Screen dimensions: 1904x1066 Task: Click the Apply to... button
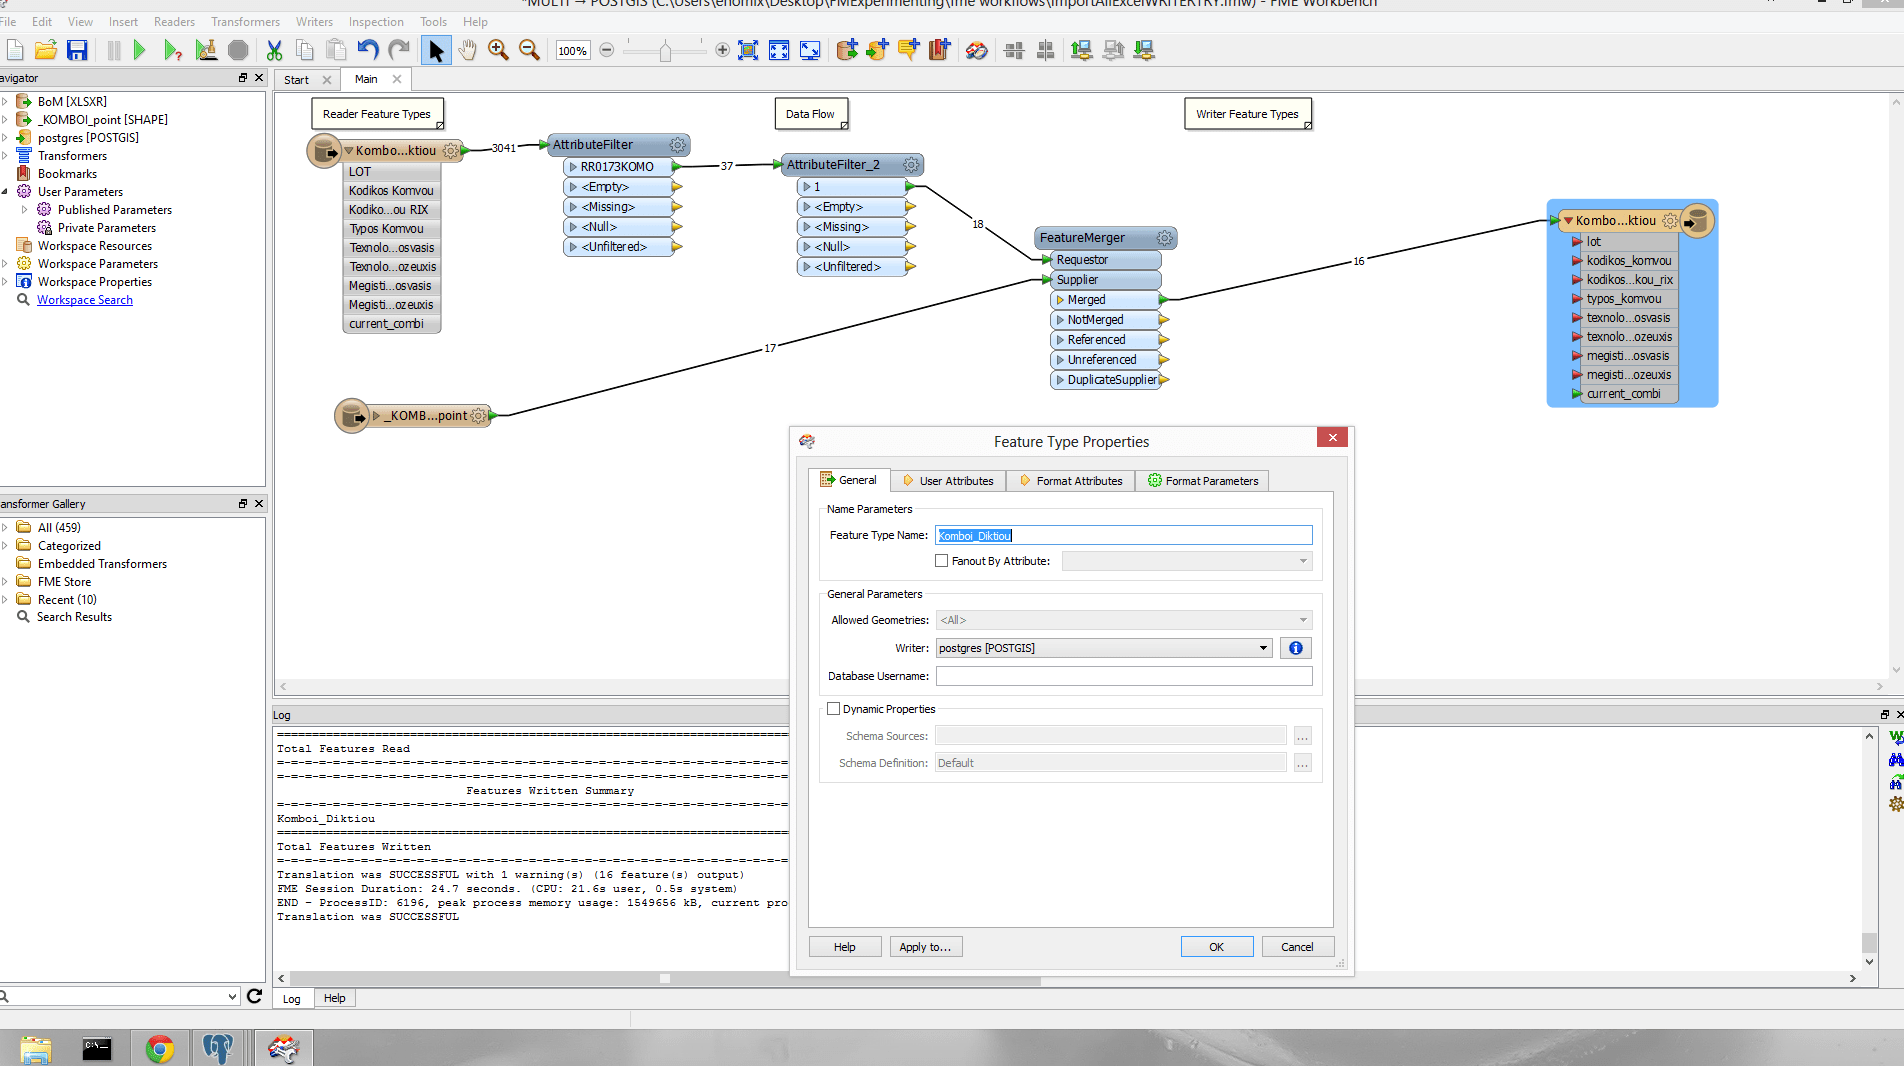(x=925, y=946)
